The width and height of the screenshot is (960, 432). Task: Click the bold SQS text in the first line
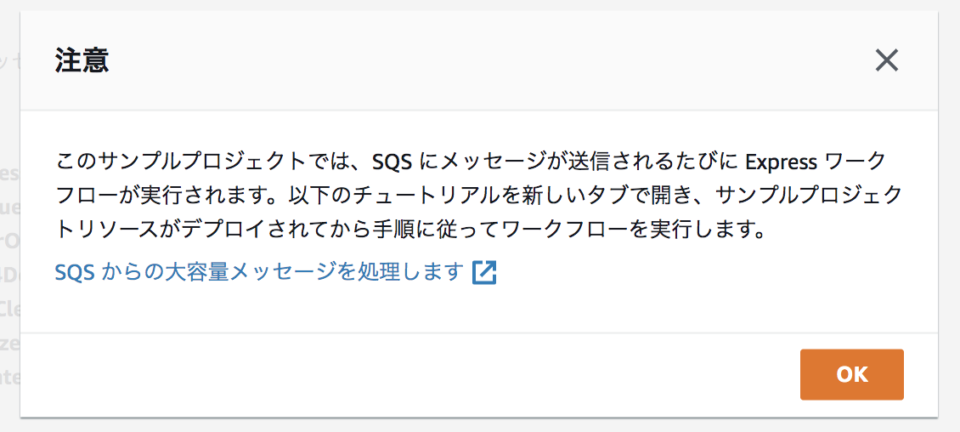point(394,162)
